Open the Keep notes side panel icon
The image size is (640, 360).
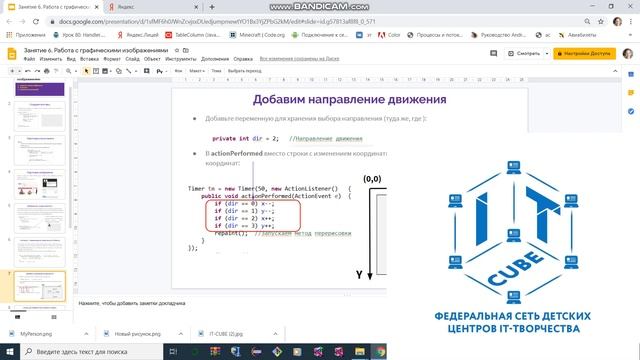tap(631, 93)
